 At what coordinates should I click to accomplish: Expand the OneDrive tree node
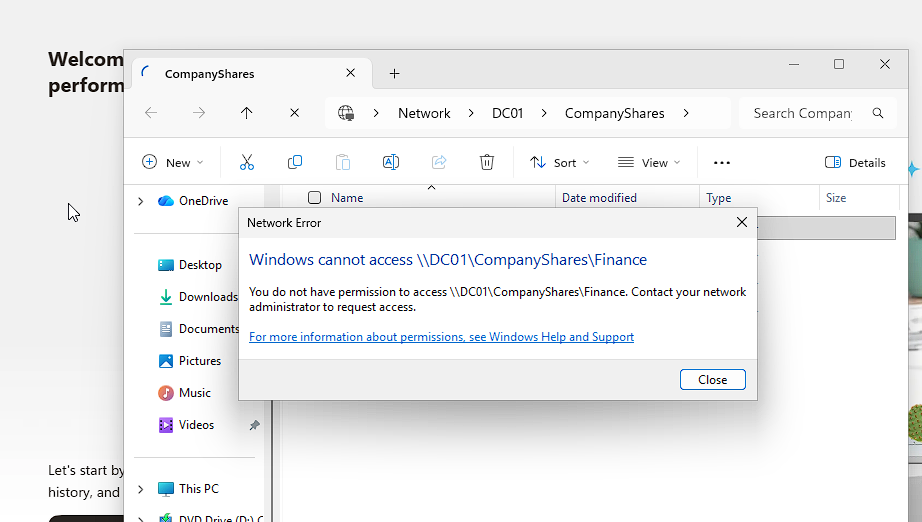click(x=141, y=201)
